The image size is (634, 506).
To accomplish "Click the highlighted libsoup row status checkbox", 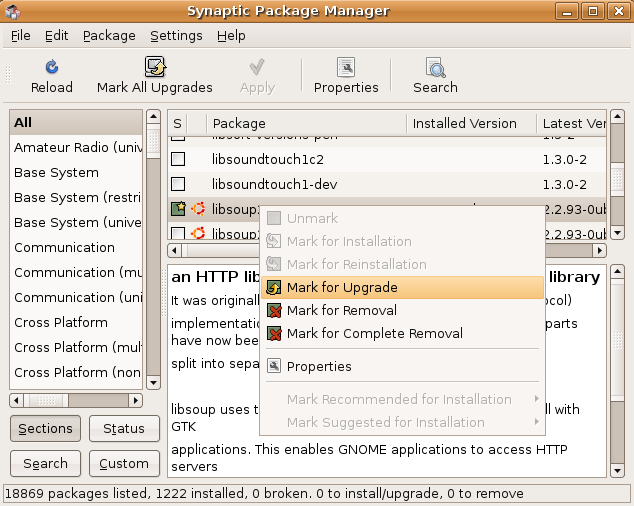I will [178, 209].
